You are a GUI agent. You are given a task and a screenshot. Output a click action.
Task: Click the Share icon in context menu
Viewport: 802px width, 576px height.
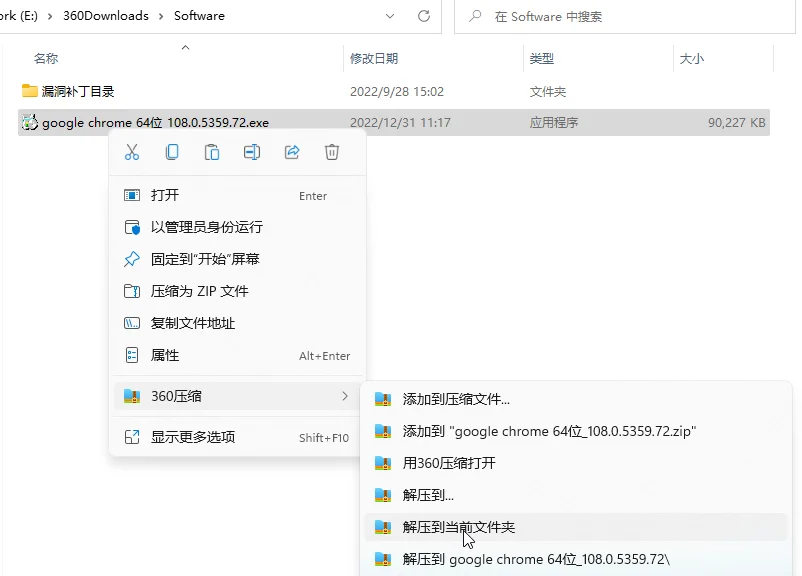[292, 152]
